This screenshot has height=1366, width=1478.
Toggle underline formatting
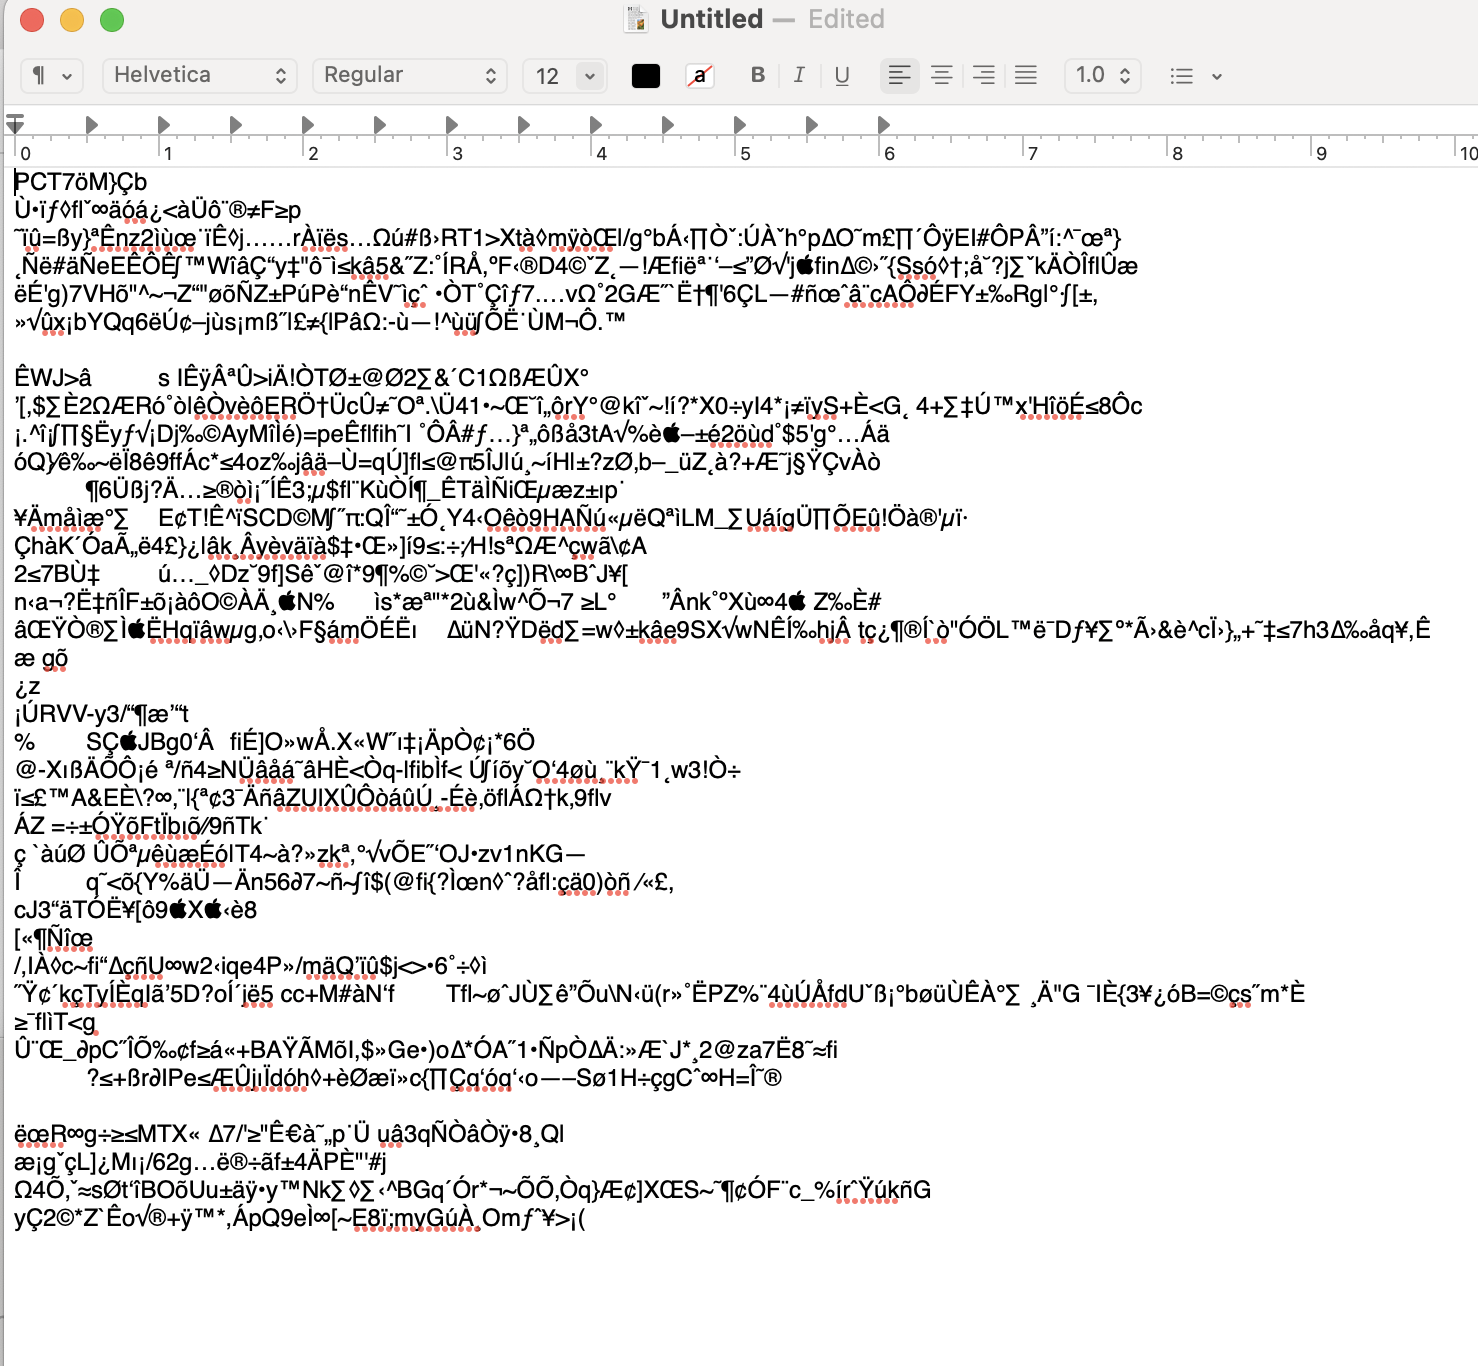point(842,75)
